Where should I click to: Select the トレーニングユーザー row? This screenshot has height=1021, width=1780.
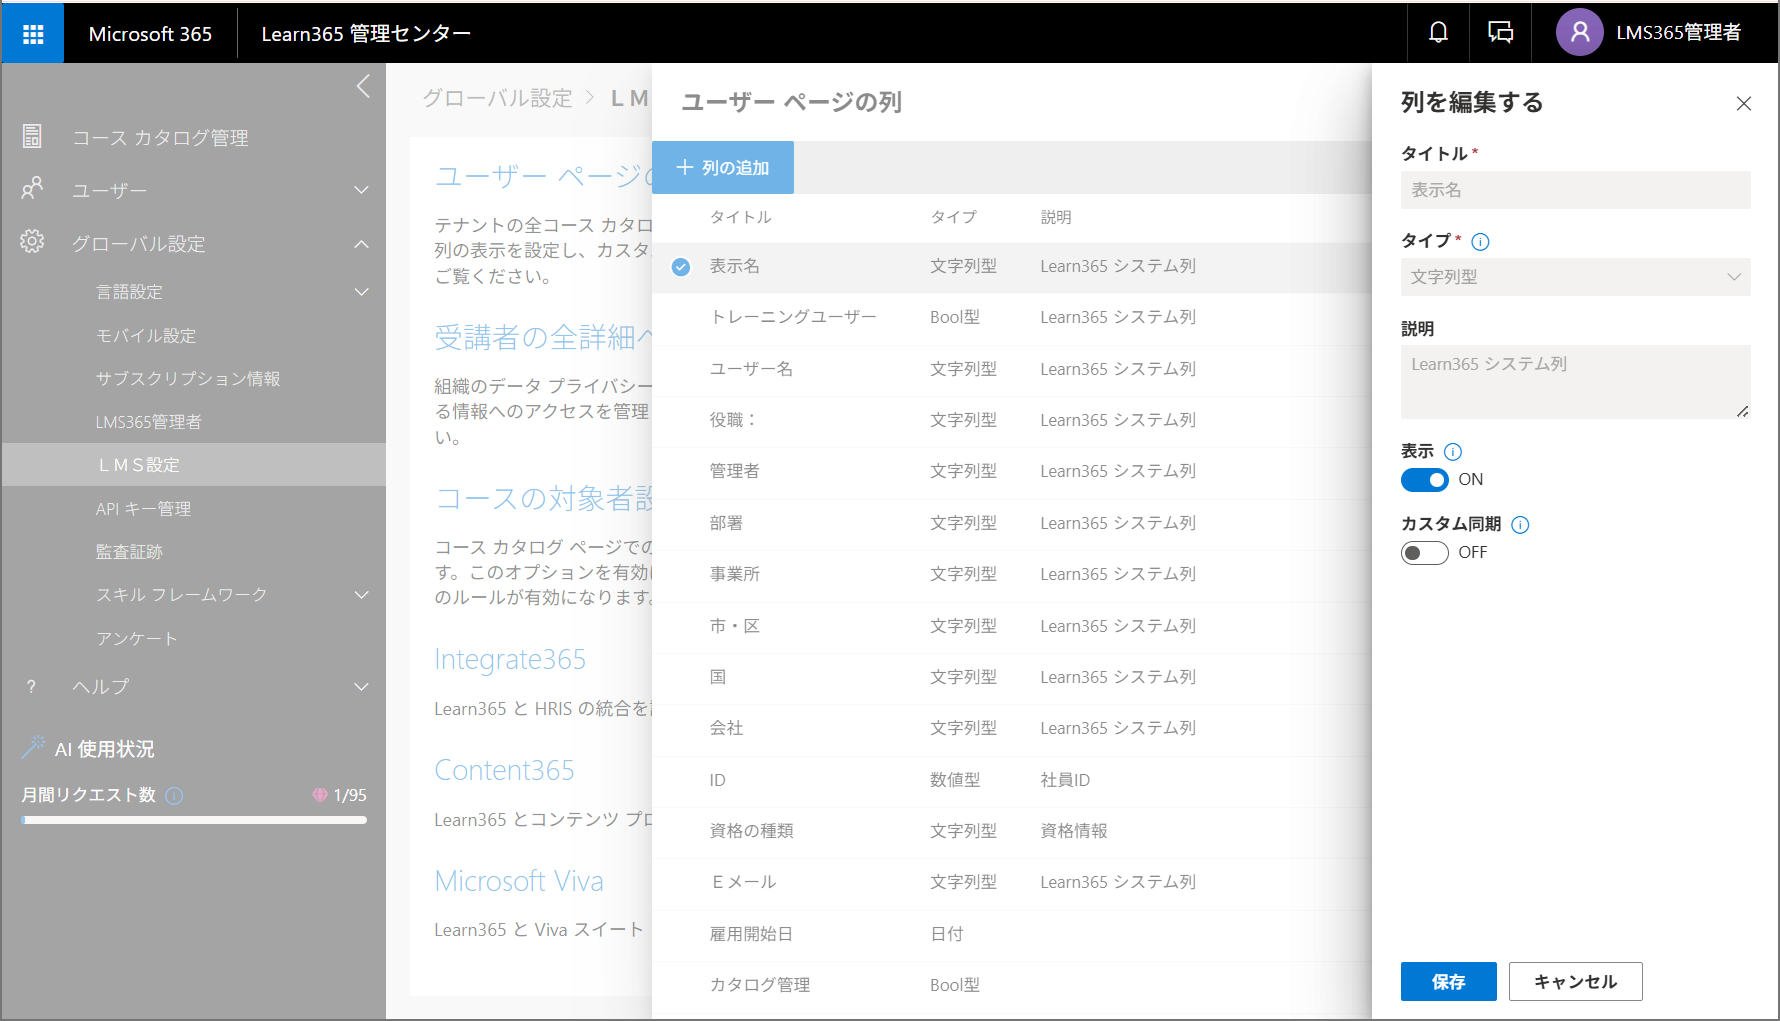tap(1011, 318)
